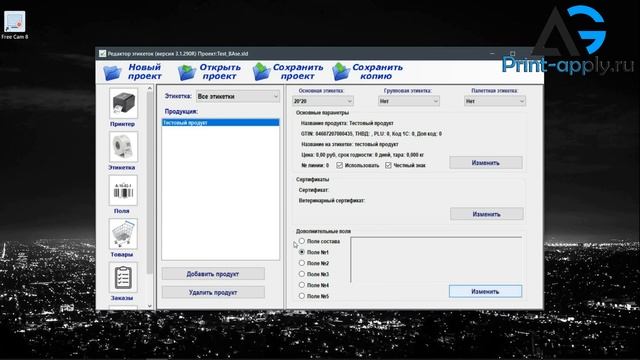Click the Открыть проект folder icon
640x360 pixels.
coord(187,72)
